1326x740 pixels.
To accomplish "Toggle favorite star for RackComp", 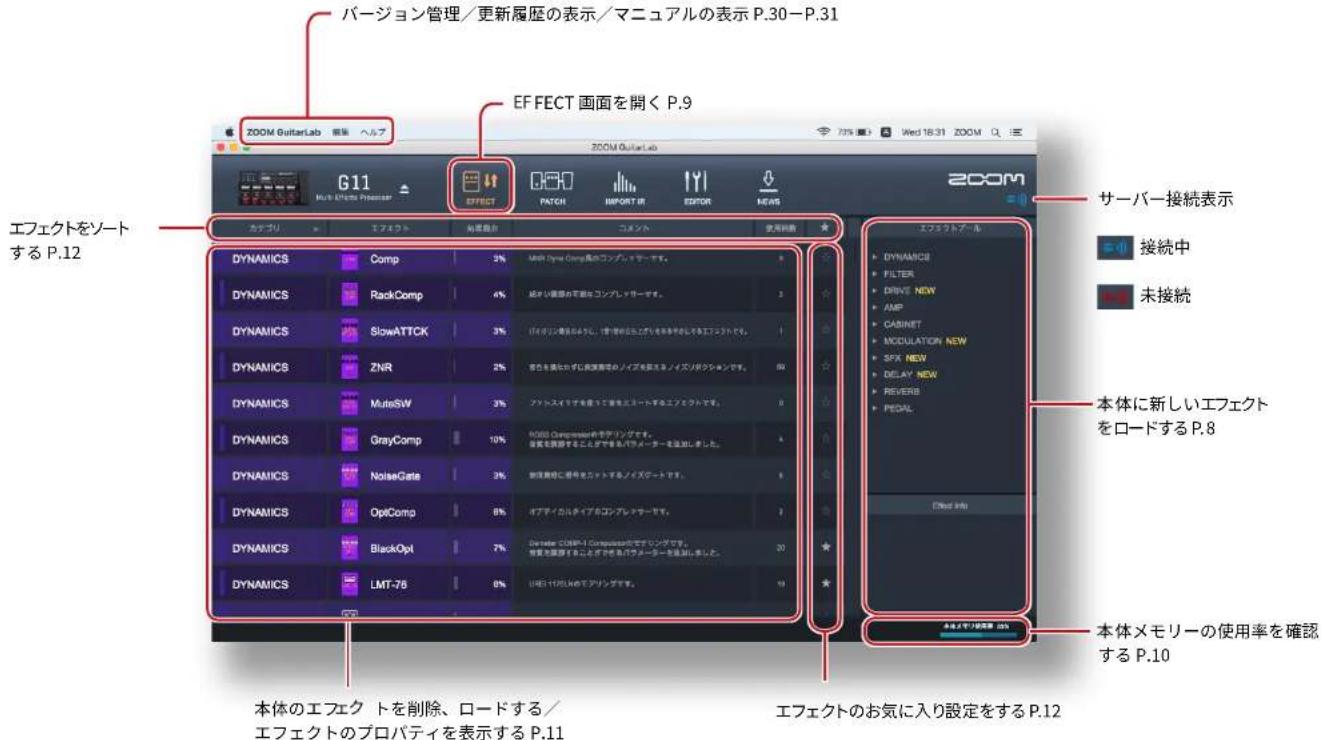I will point(826,295).
